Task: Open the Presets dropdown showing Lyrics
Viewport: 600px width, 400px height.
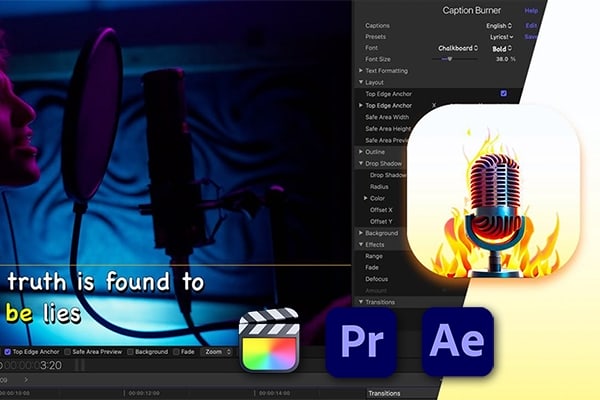Action: (502, 37)
